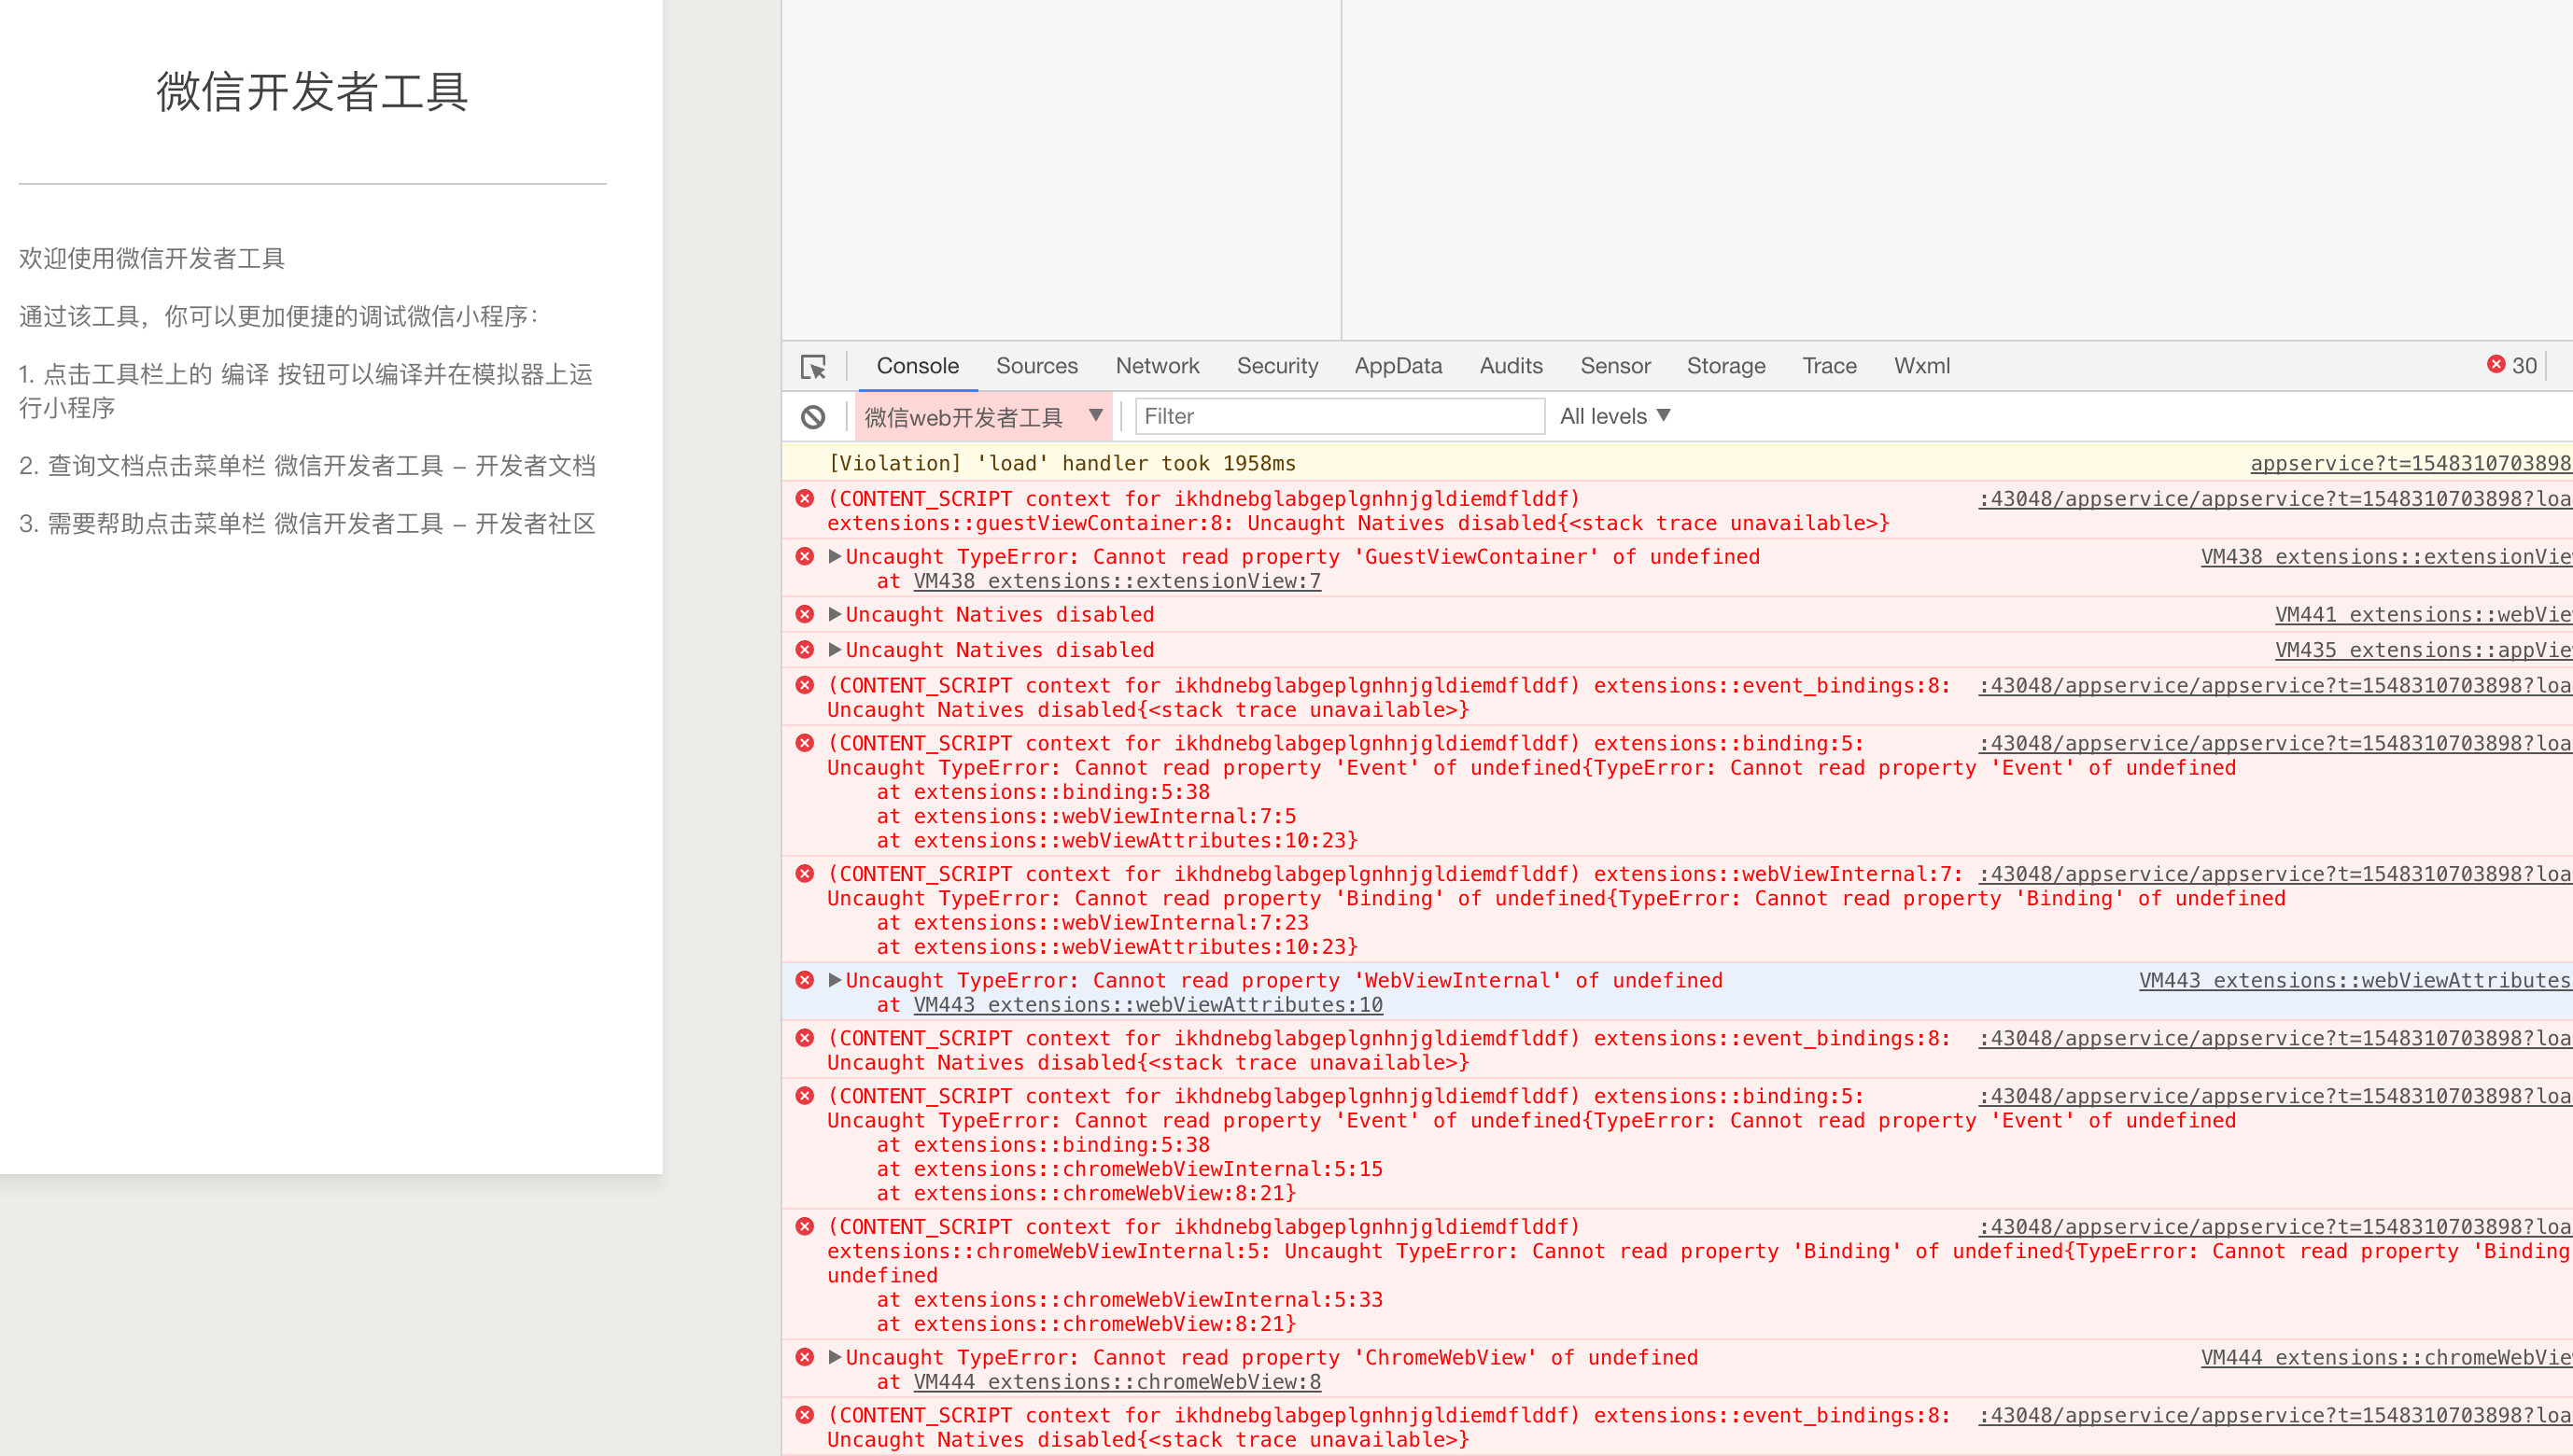Expand the ChromeWebView TypeError entry
The width and height of the screenshot is (2573, 1456).
[x=835, y=1357]
